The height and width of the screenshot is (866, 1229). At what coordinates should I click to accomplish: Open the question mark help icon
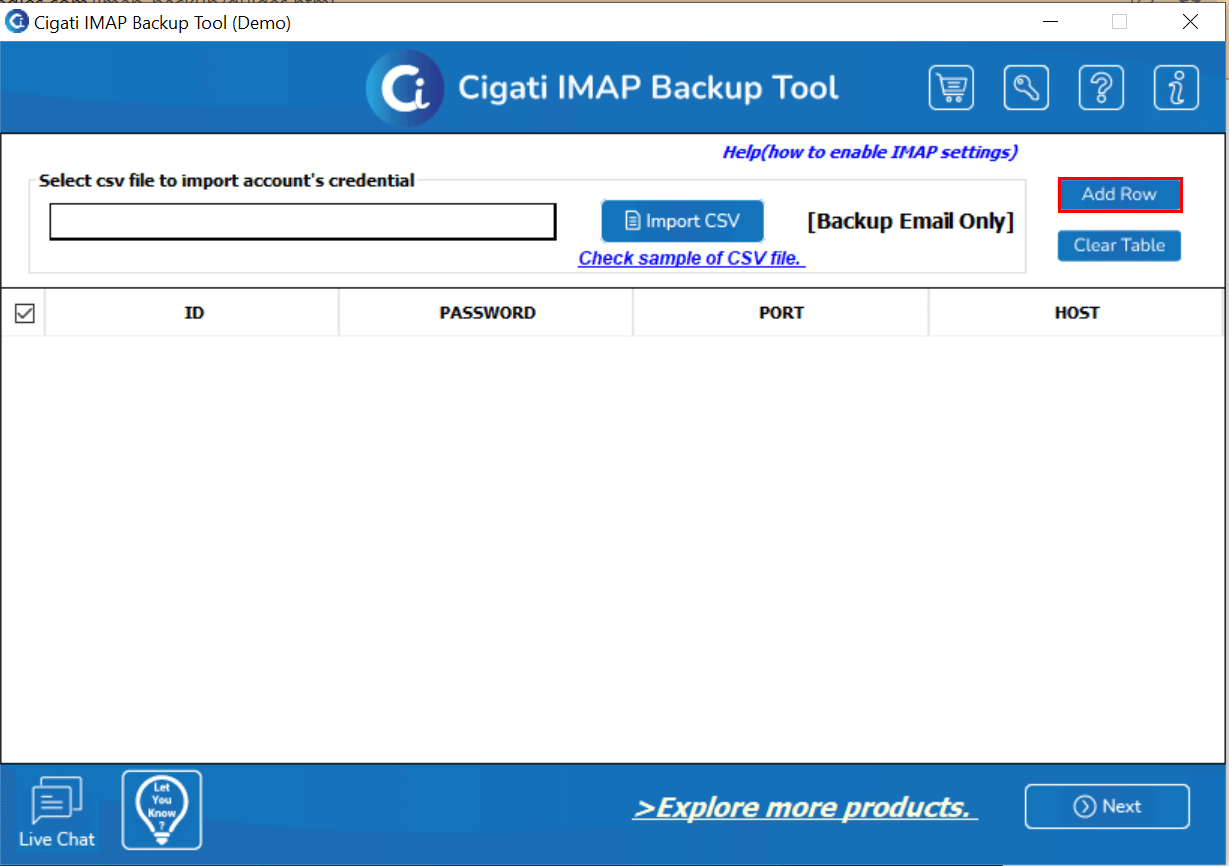(x=1101, y=88)
